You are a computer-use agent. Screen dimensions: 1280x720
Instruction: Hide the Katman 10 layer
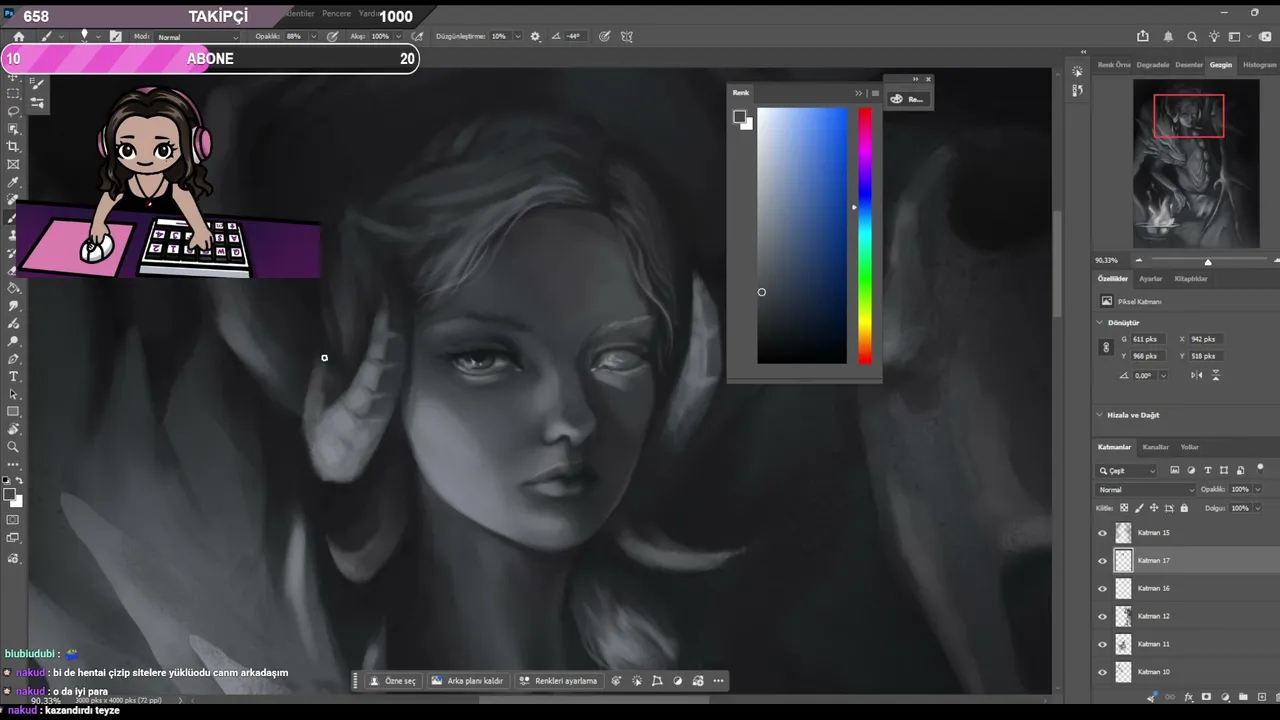[x=1103, y=673]
